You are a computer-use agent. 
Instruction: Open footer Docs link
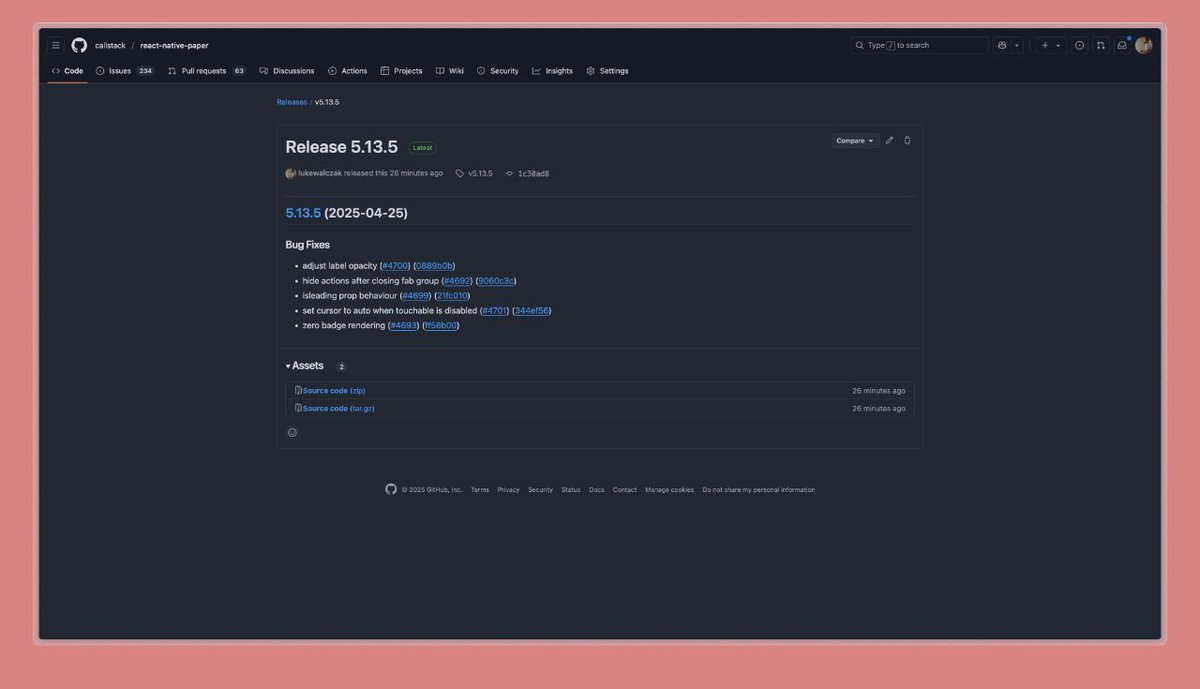click(597, 490)
